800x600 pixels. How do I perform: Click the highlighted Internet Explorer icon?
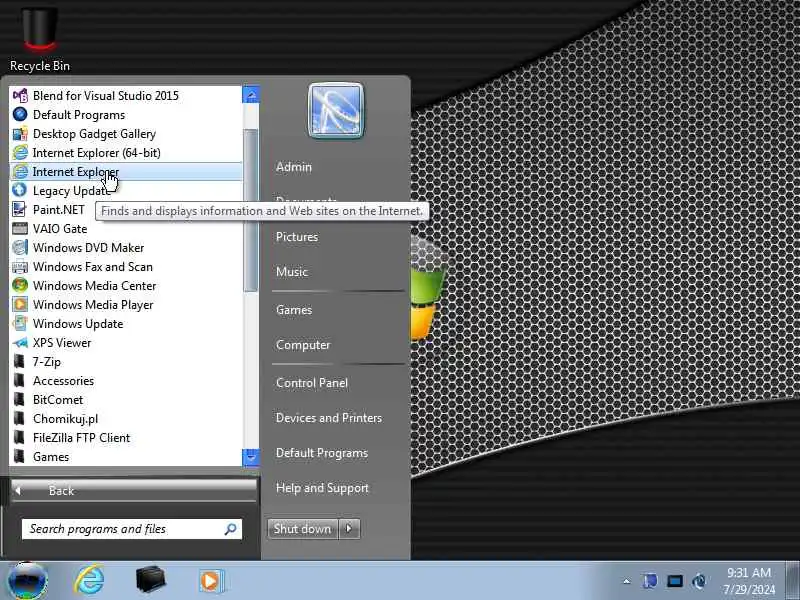tap(20, 171)
